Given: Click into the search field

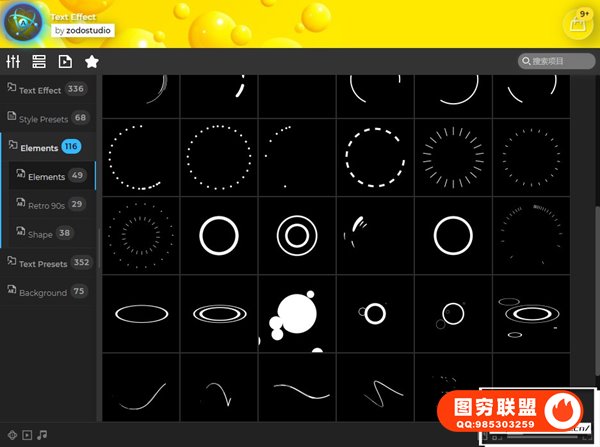Looking at the screenshot, I should click(556, 61).
